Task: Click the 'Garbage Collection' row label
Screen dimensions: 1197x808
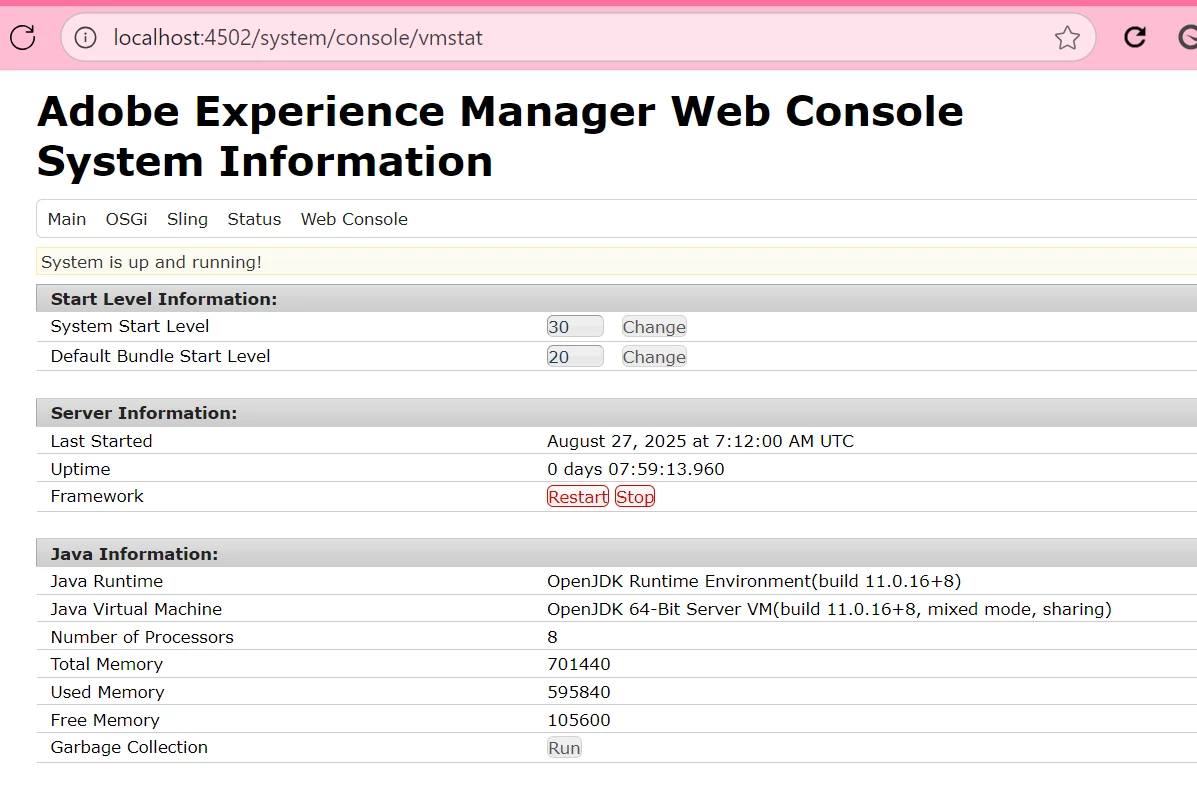Action: click(x=129, y=747)
